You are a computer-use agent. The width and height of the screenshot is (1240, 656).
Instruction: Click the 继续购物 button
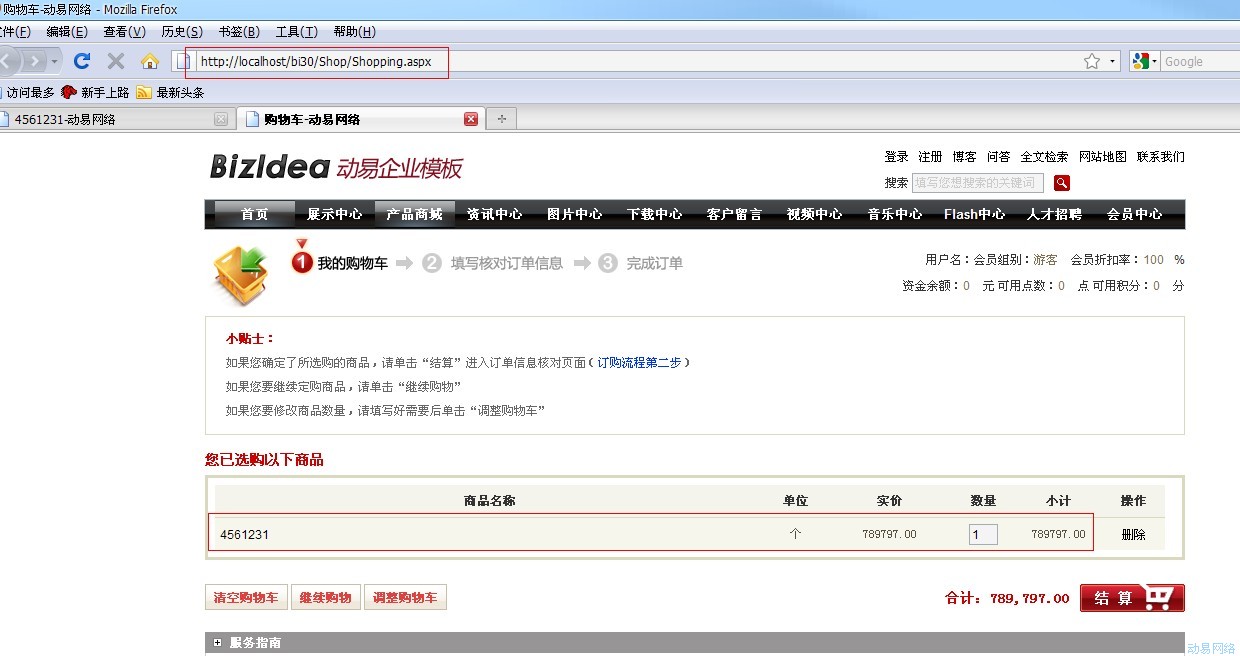point(325,598)
